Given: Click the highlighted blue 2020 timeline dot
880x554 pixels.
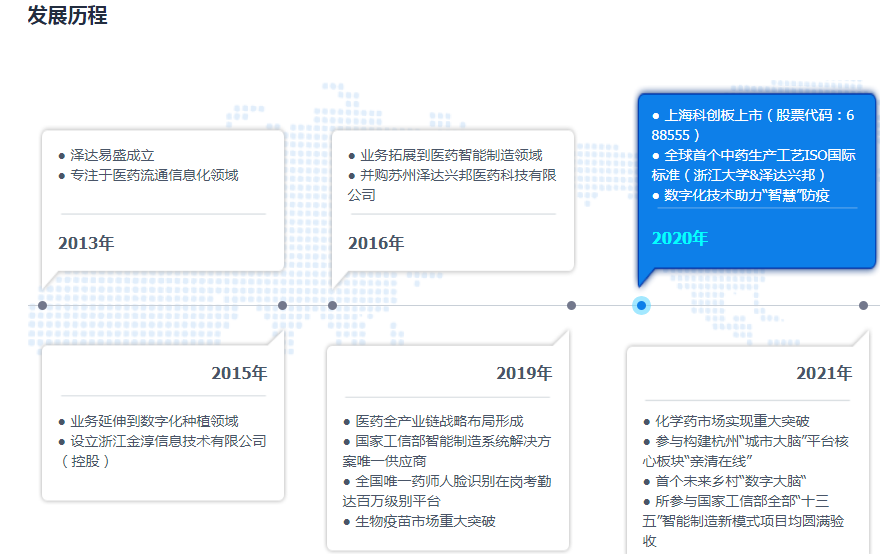Looking at the screenshot, I should 641,305.
